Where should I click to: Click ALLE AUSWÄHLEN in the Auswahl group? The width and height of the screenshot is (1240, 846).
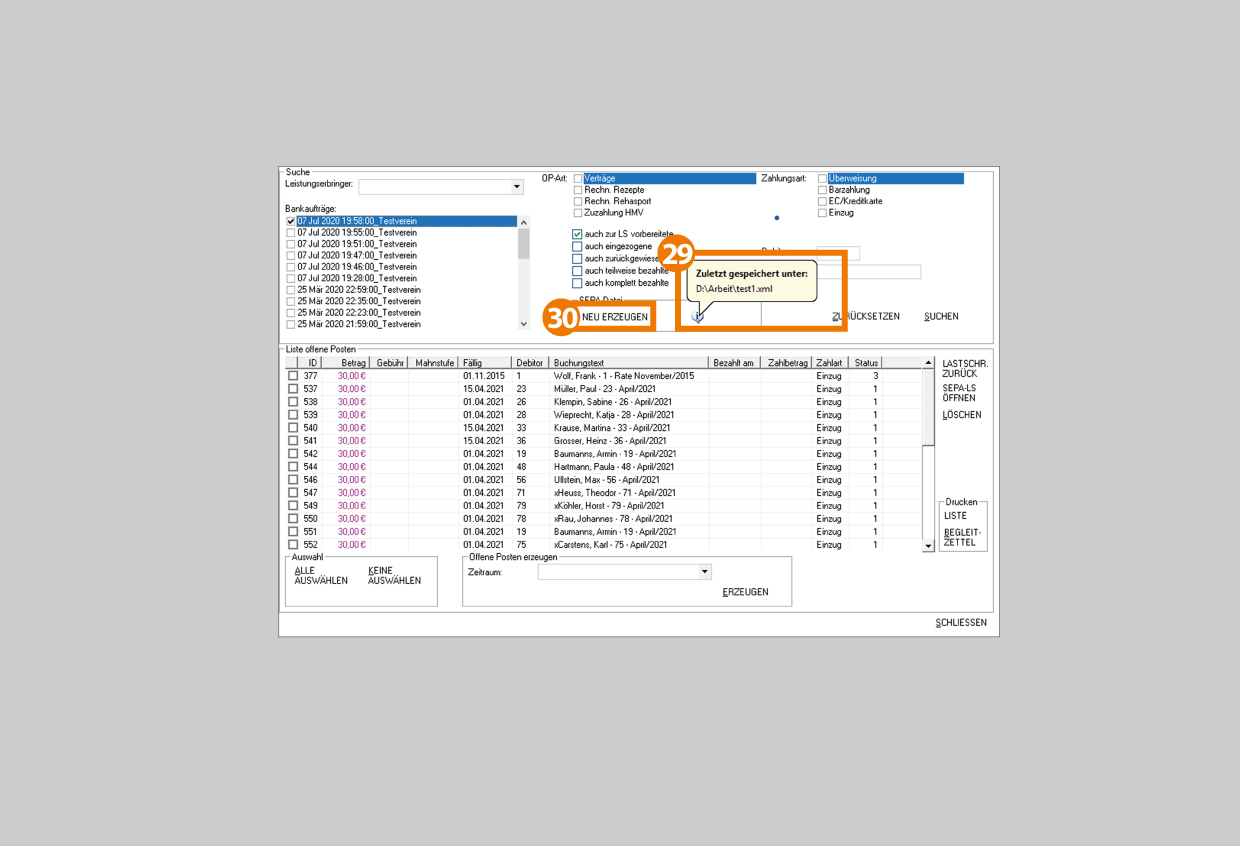click(x=320, y=575)
